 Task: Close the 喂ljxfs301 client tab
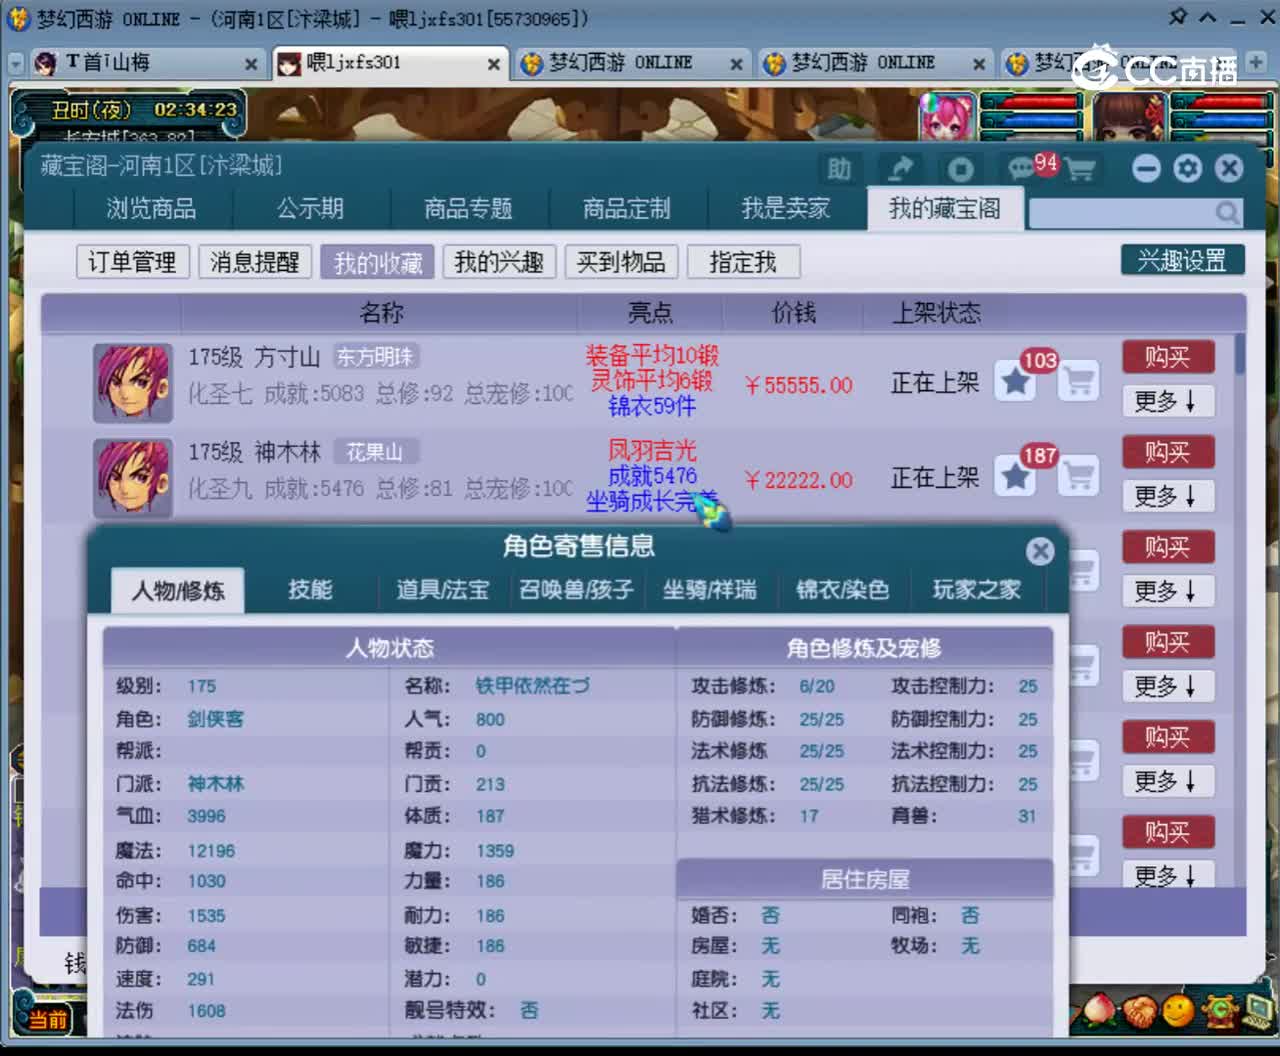493,64
